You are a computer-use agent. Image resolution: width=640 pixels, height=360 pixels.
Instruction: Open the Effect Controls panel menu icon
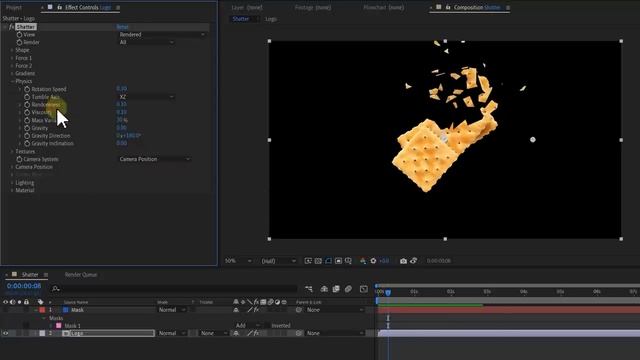(x=118, y=7)
